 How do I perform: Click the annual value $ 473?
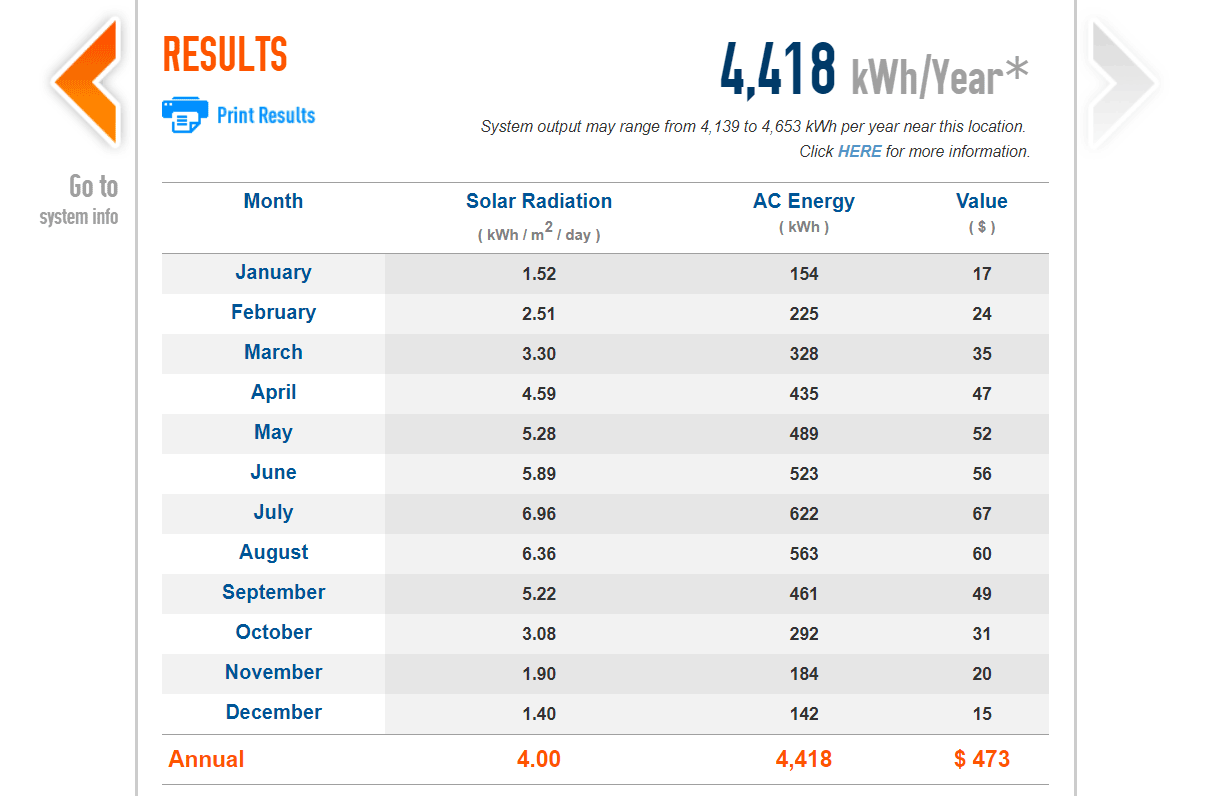click(981, 759)
